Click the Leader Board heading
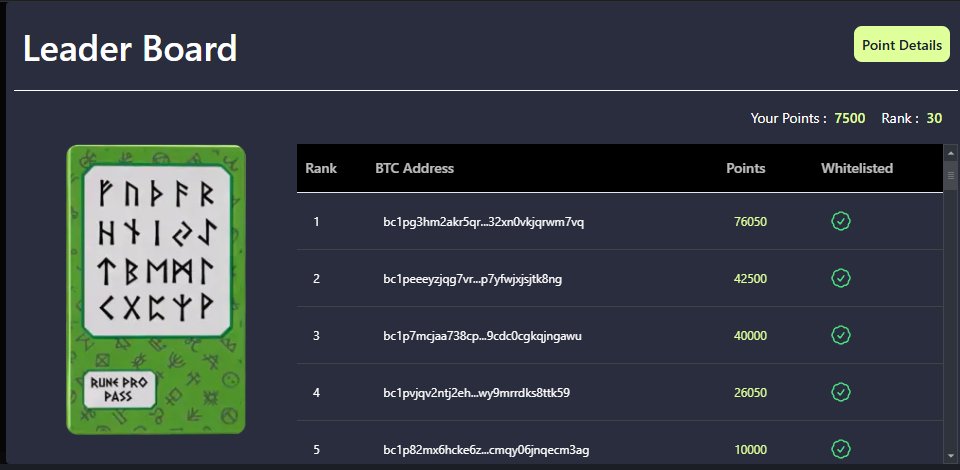This screenshot has height=470, width=960. pyautogui.click(x=130, y=48)
